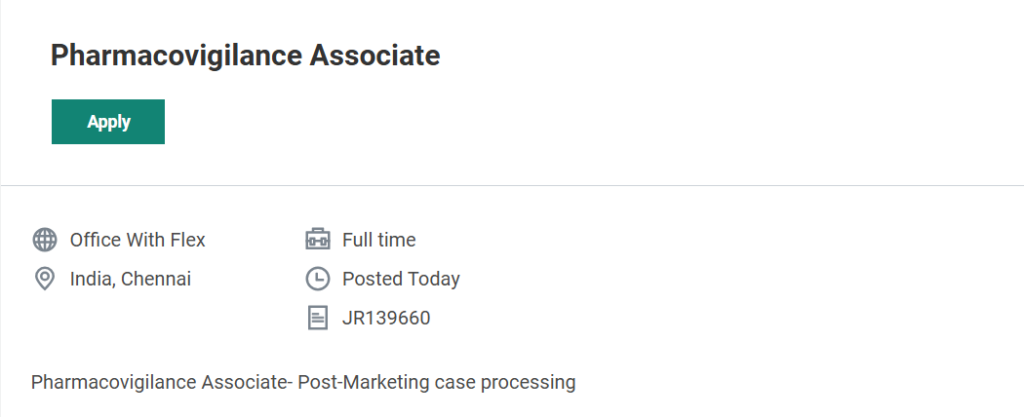Click the horizontal divider below Apply
This screenshot has width=1024, height=417.
pos(512,185)
